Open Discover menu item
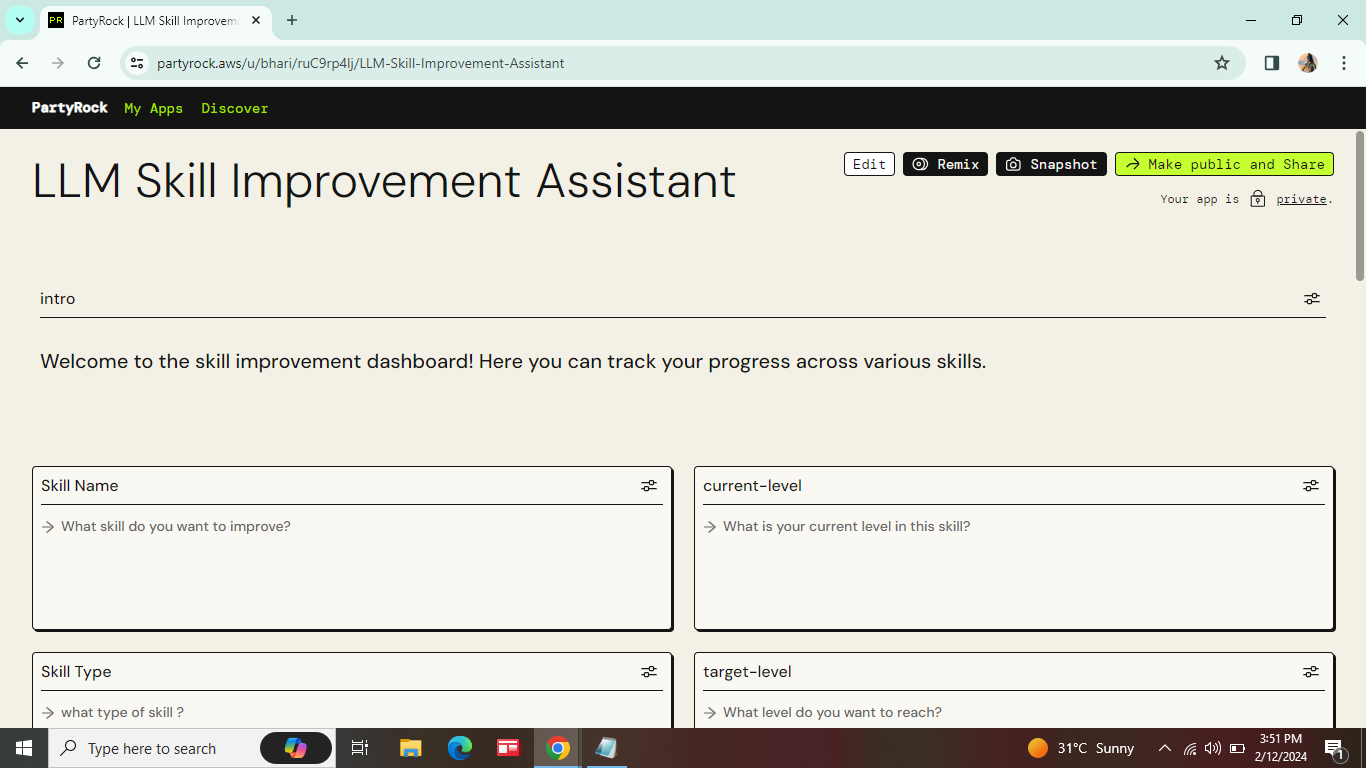The width and height of the screenshot is (1366, 768). (x=235, y=108)
